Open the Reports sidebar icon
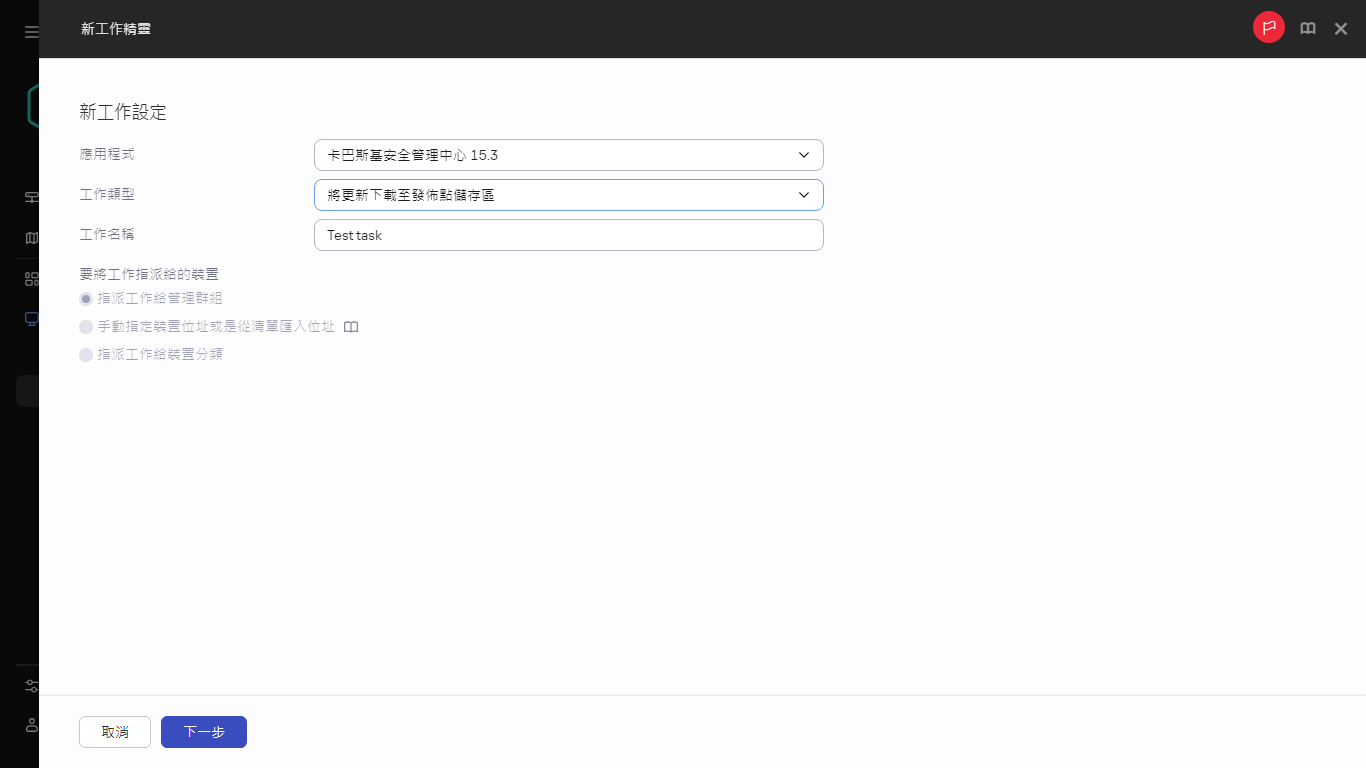 click(x=29, y=238)
